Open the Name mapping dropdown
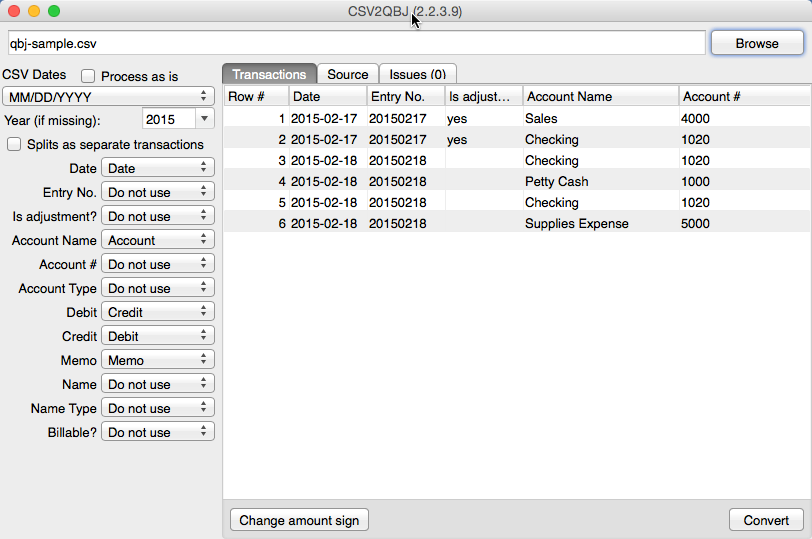The width and height of the screenshot is (812, 539). 157,384
